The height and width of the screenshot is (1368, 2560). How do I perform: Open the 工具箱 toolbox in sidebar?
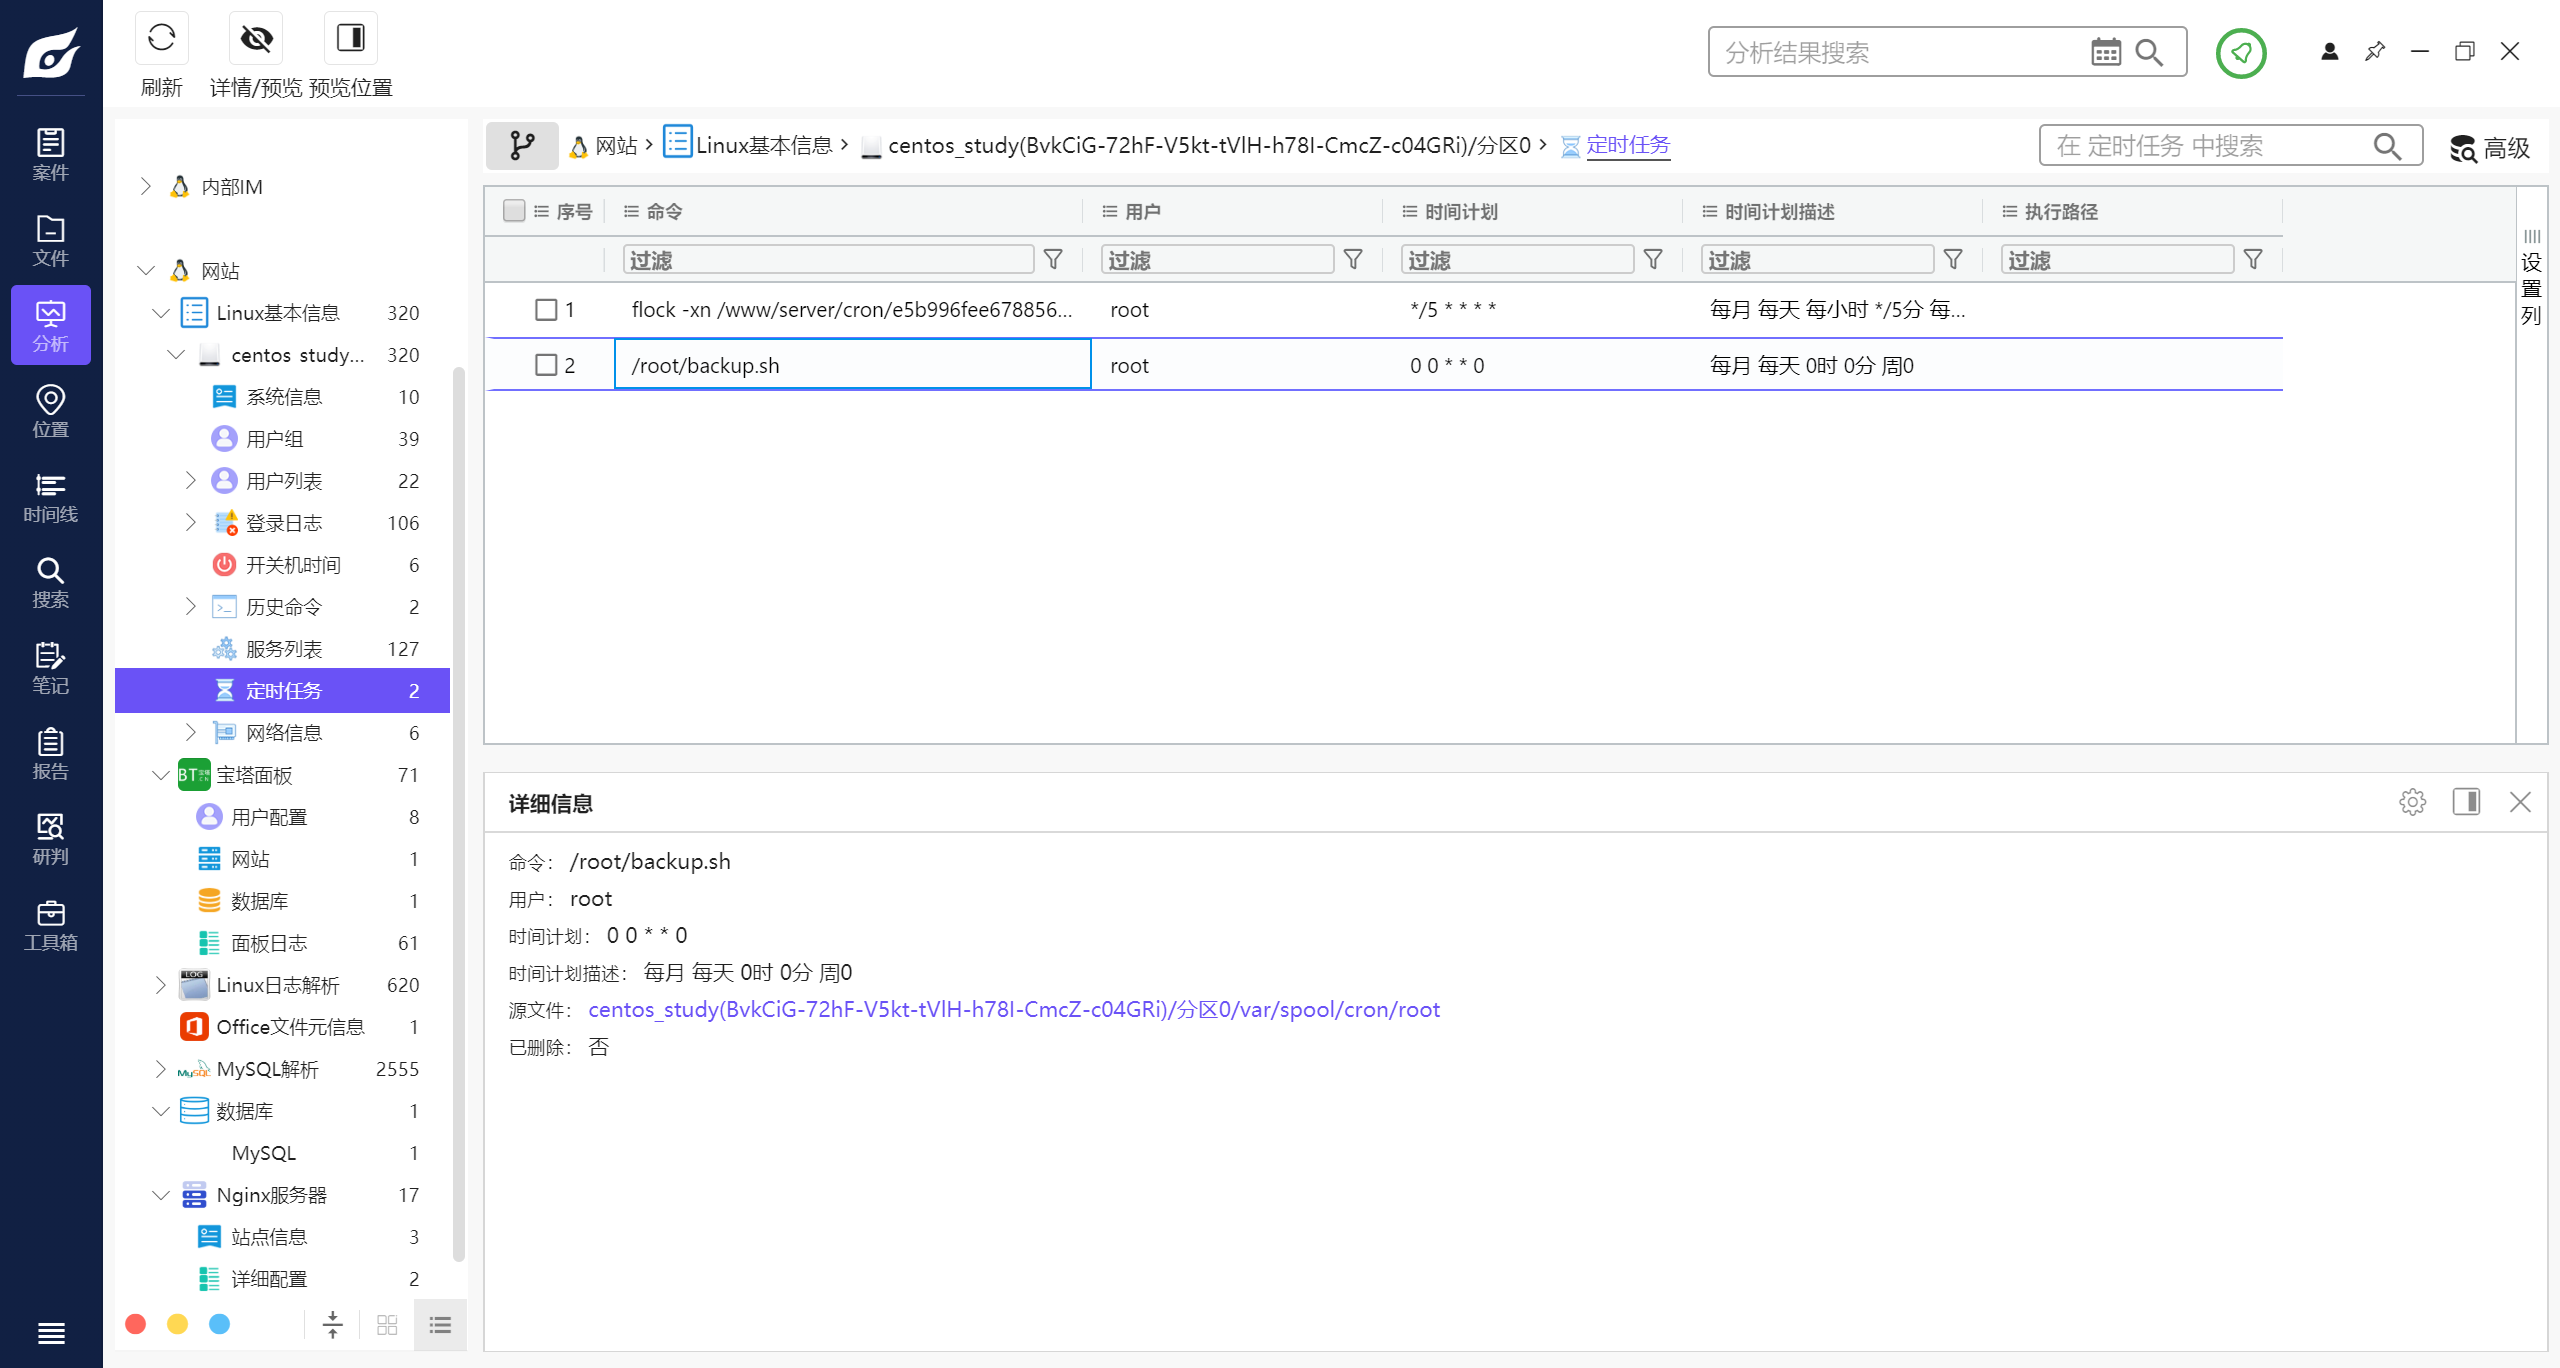click(50, 925)
